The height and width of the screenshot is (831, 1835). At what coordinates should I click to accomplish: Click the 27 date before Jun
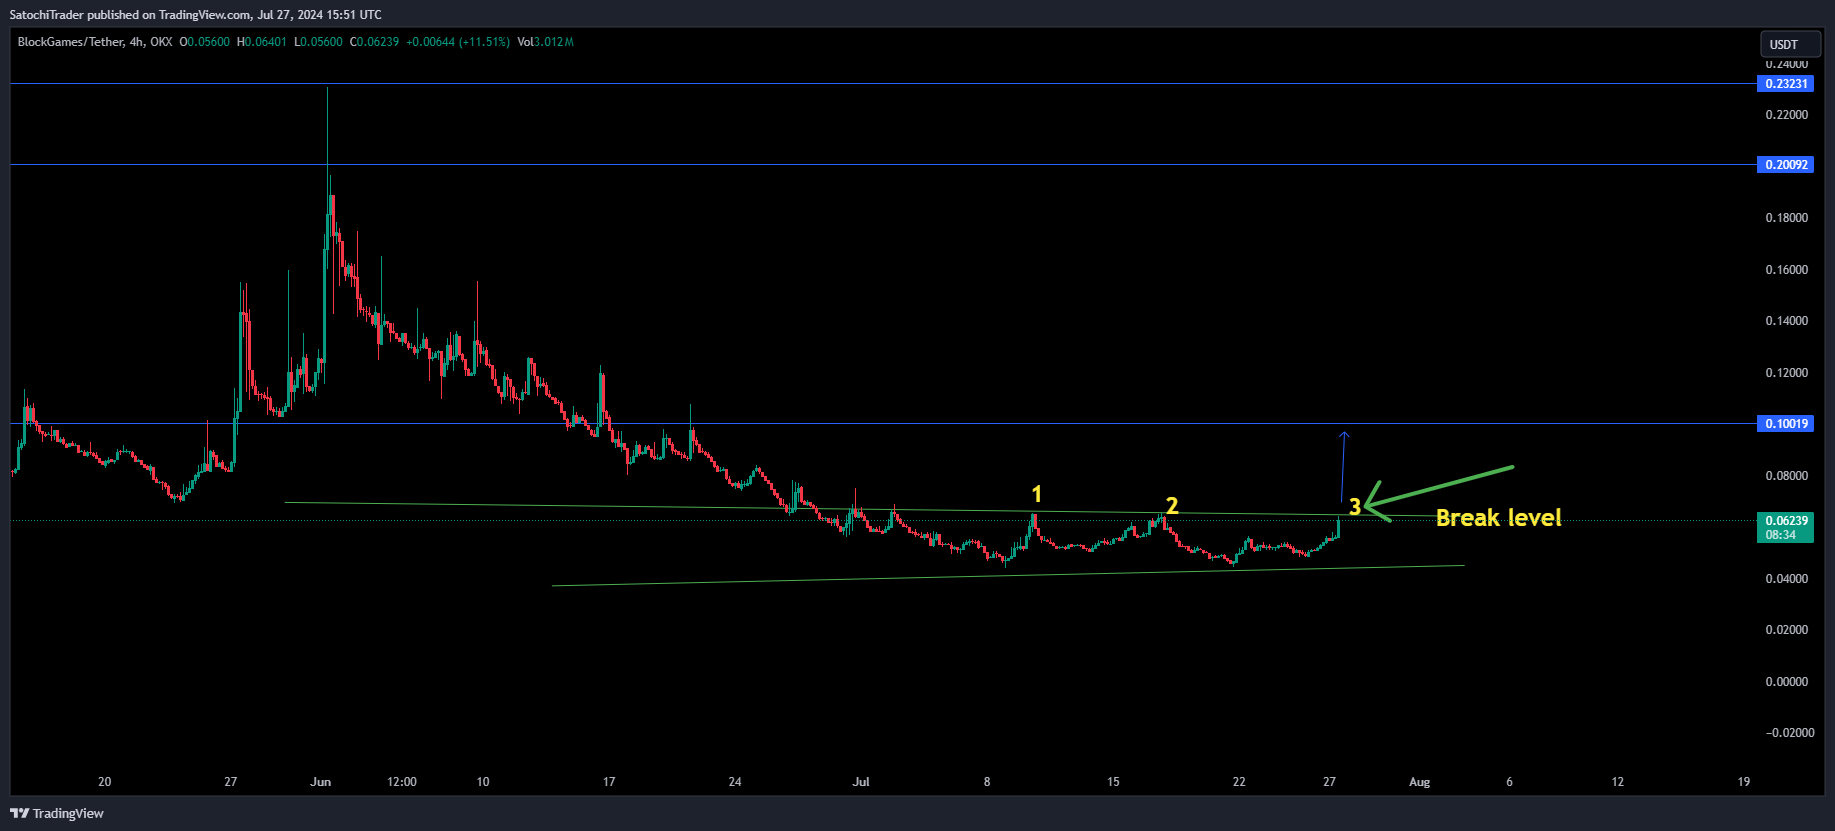click(x=231, y=782)
